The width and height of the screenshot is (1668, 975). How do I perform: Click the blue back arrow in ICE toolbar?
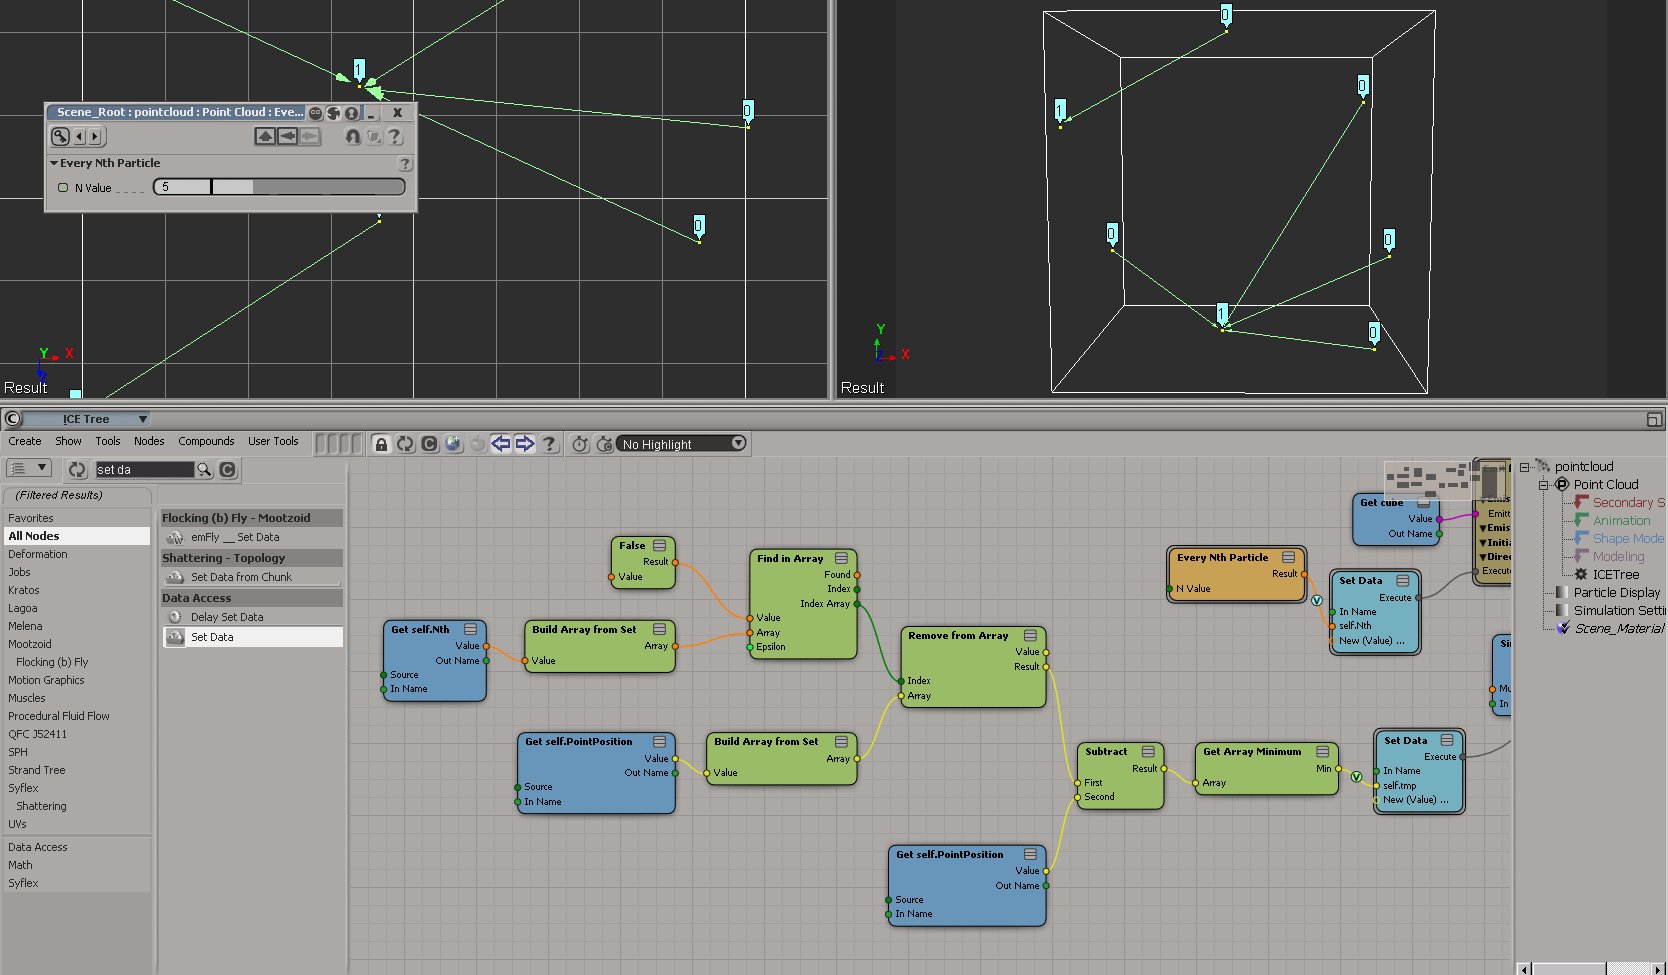coord(501,444)
